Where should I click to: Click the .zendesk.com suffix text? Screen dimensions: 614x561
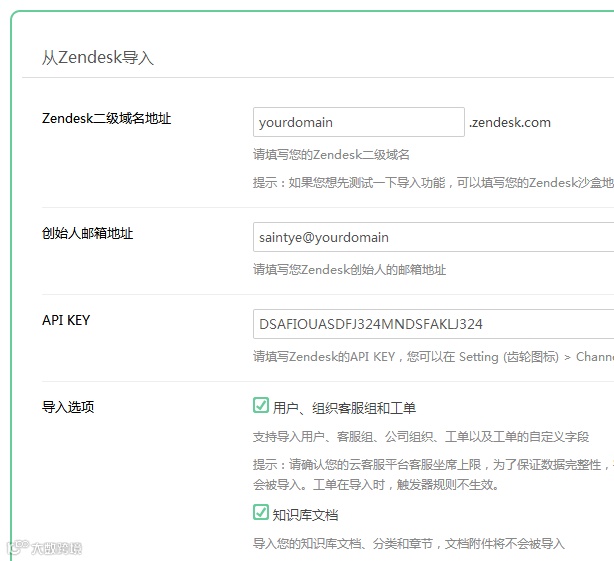(x=510, y=123)
